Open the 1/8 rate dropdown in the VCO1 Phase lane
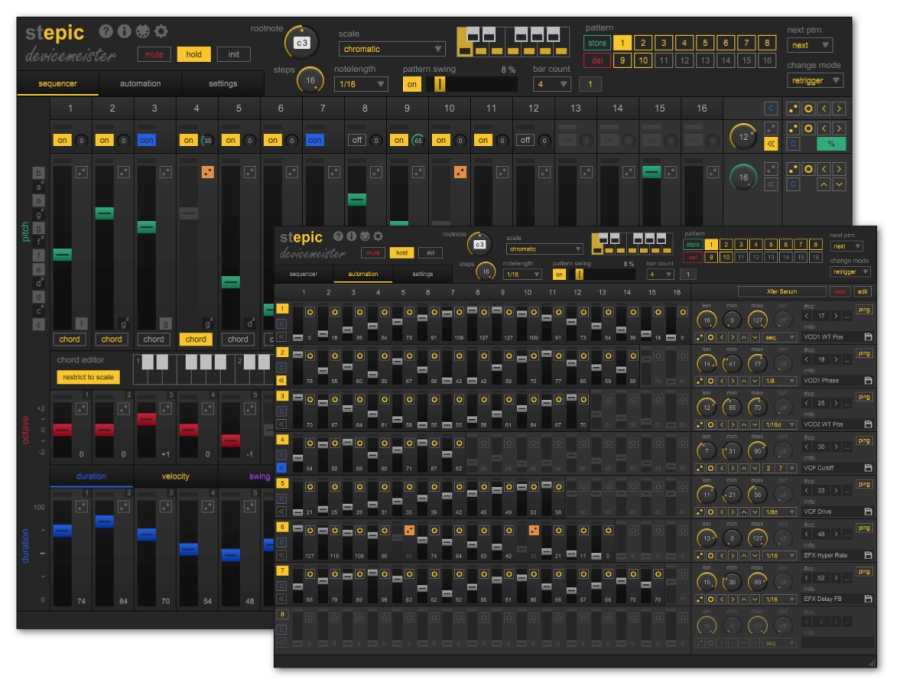The width and height of the screenshot is (900, 692). (779, 381)
